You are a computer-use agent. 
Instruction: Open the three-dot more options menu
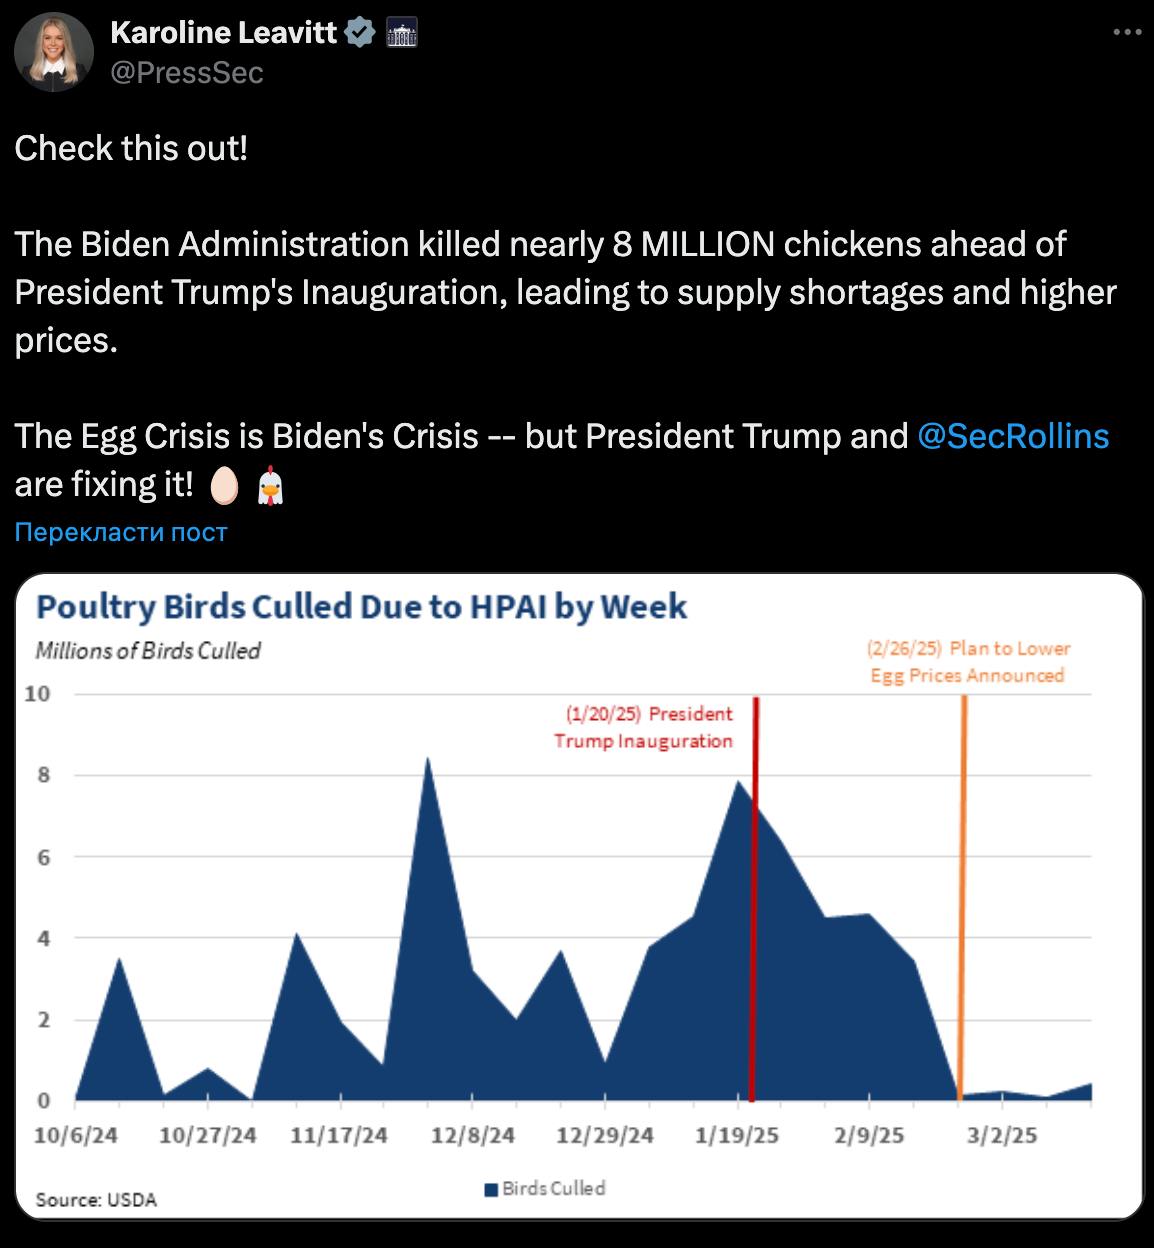click(1127, 33)
